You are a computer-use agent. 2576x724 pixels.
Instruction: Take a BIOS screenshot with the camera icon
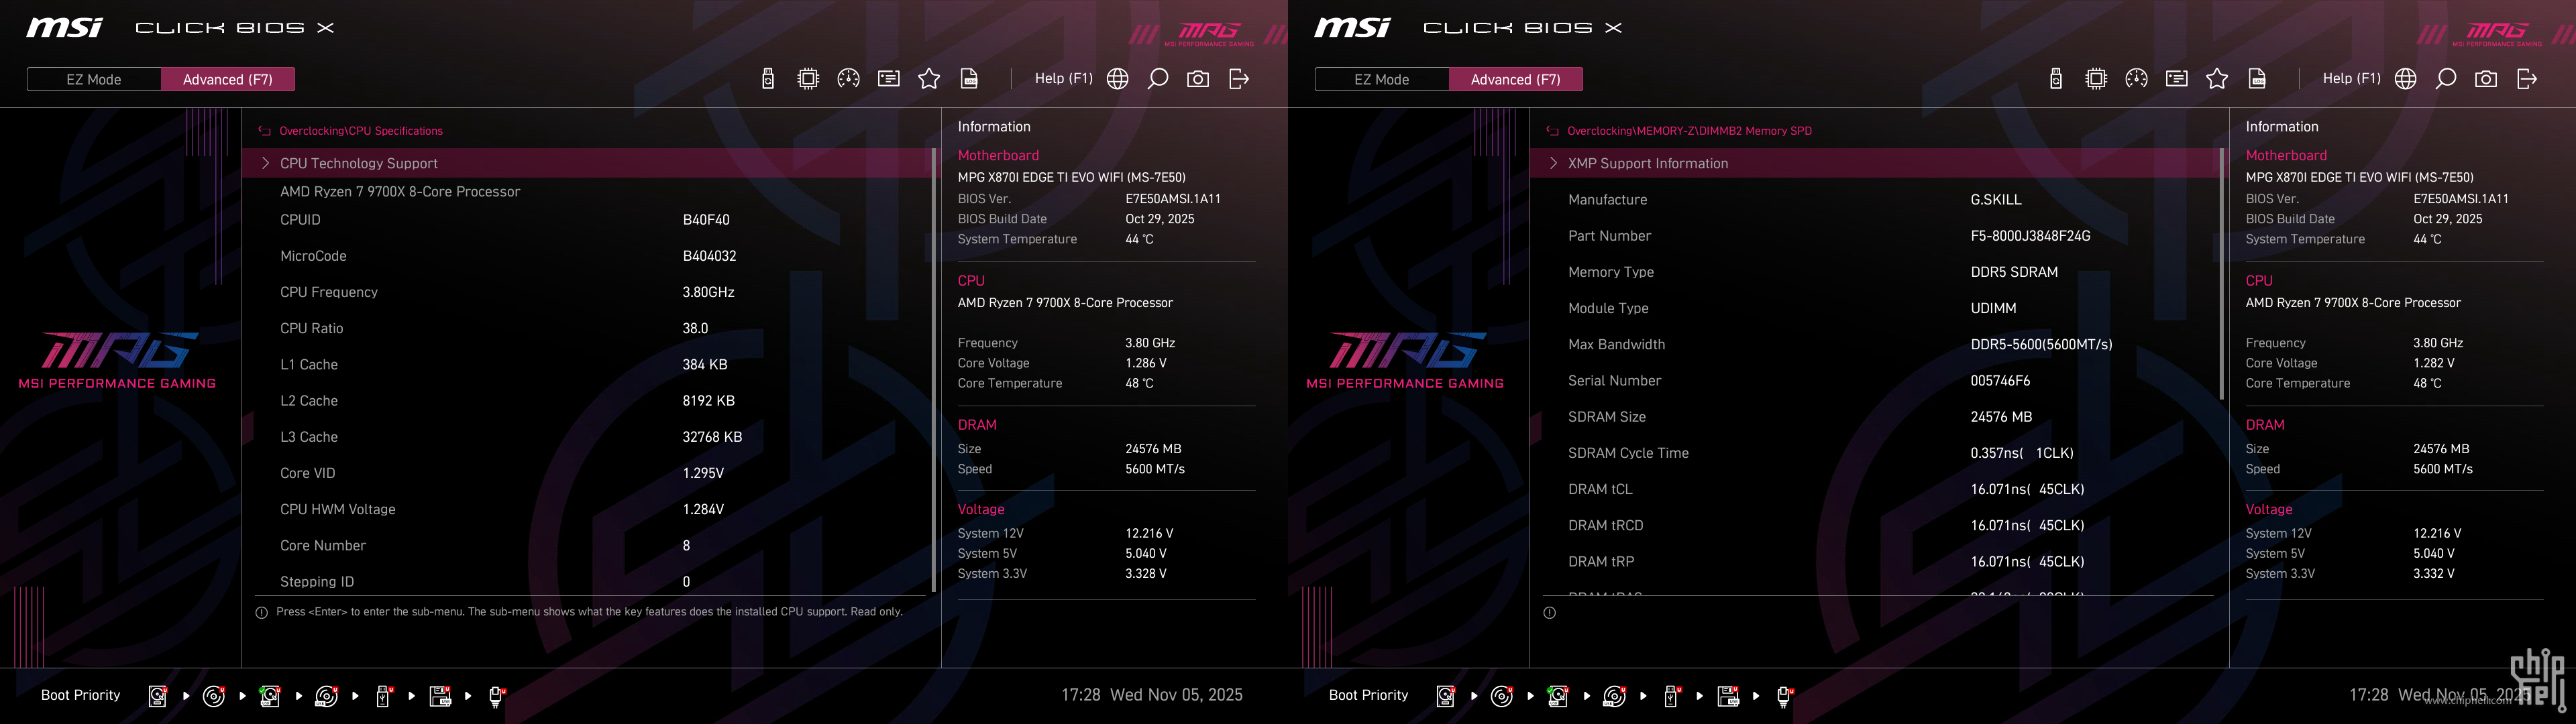pos(1197,78)
